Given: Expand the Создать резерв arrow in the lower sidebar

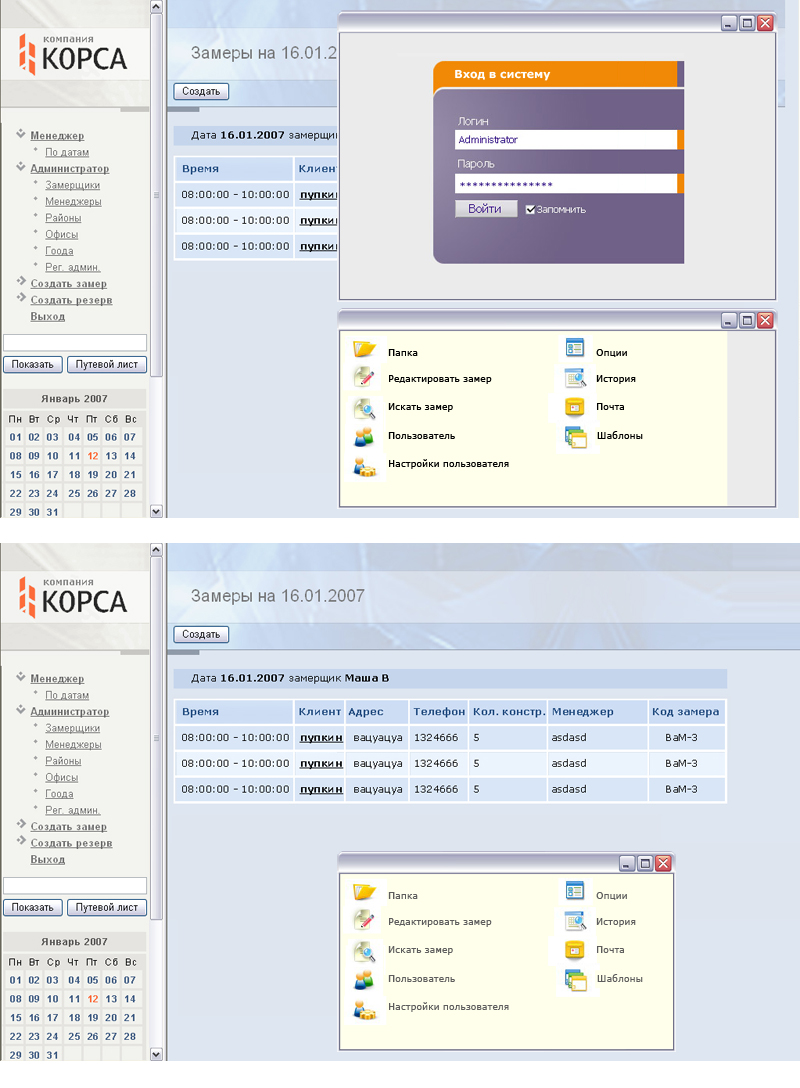Looking at the screenshot, I should [22, 842].
